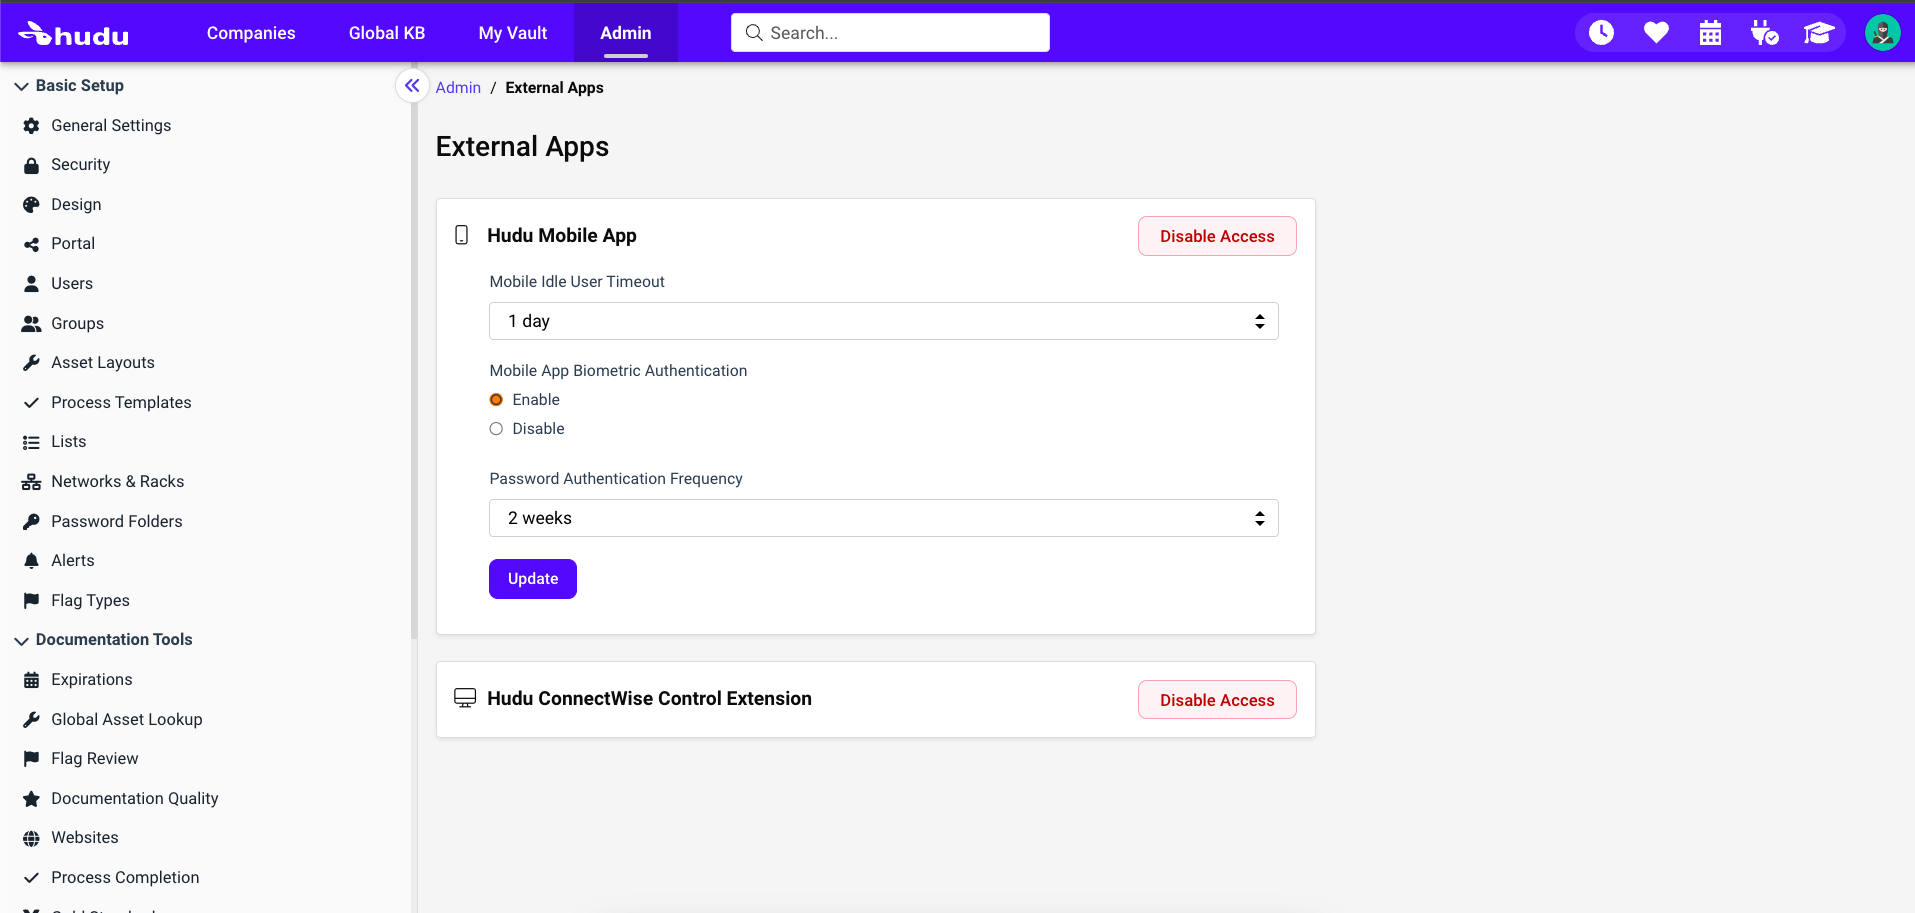The height and width of the screenshot is (913, 1915).
Task: Click the calendar icon in the top bar
Action: (x=1710, y=32)
